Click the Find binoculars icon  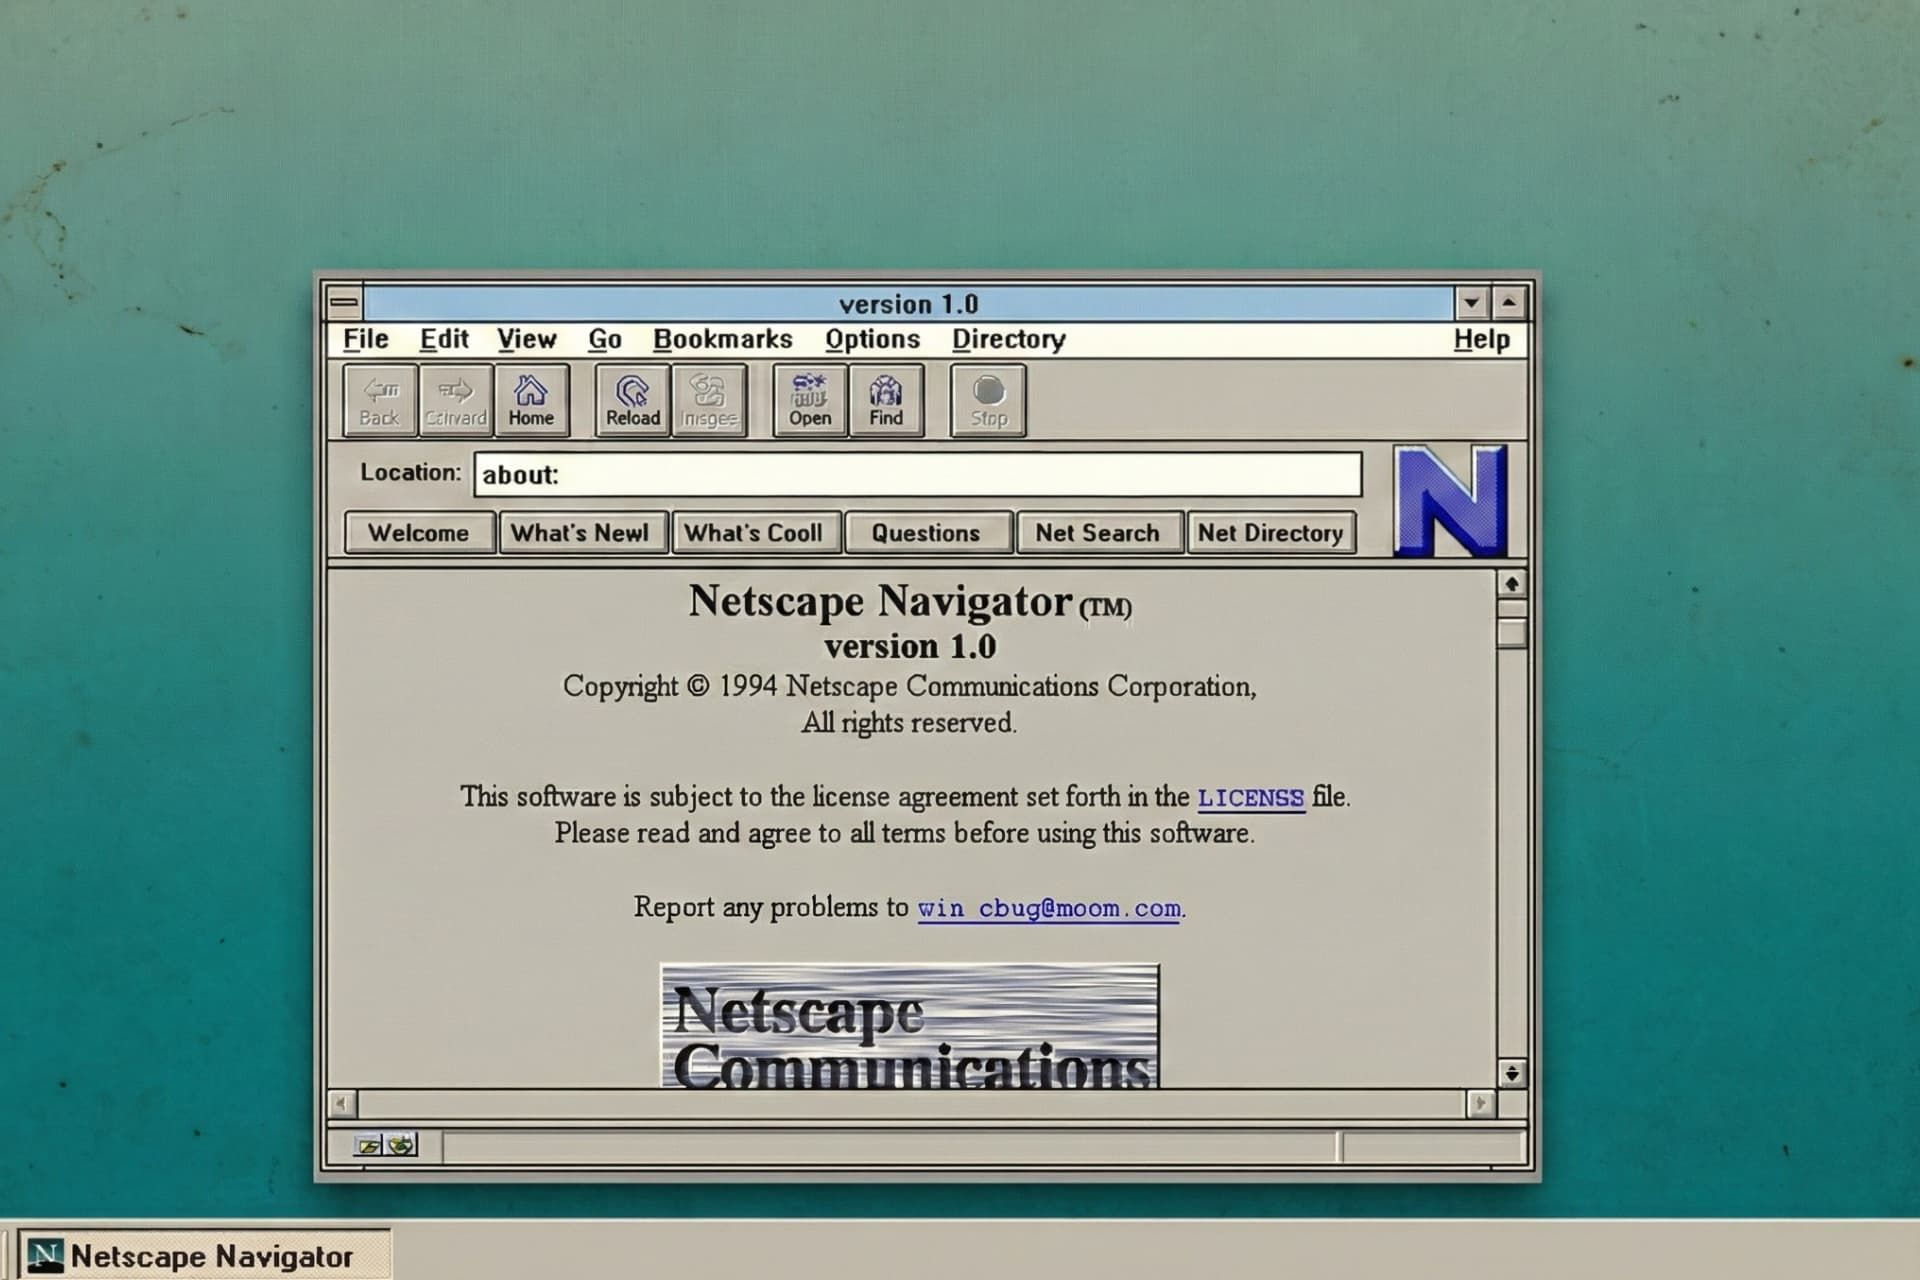click(886, 401)
